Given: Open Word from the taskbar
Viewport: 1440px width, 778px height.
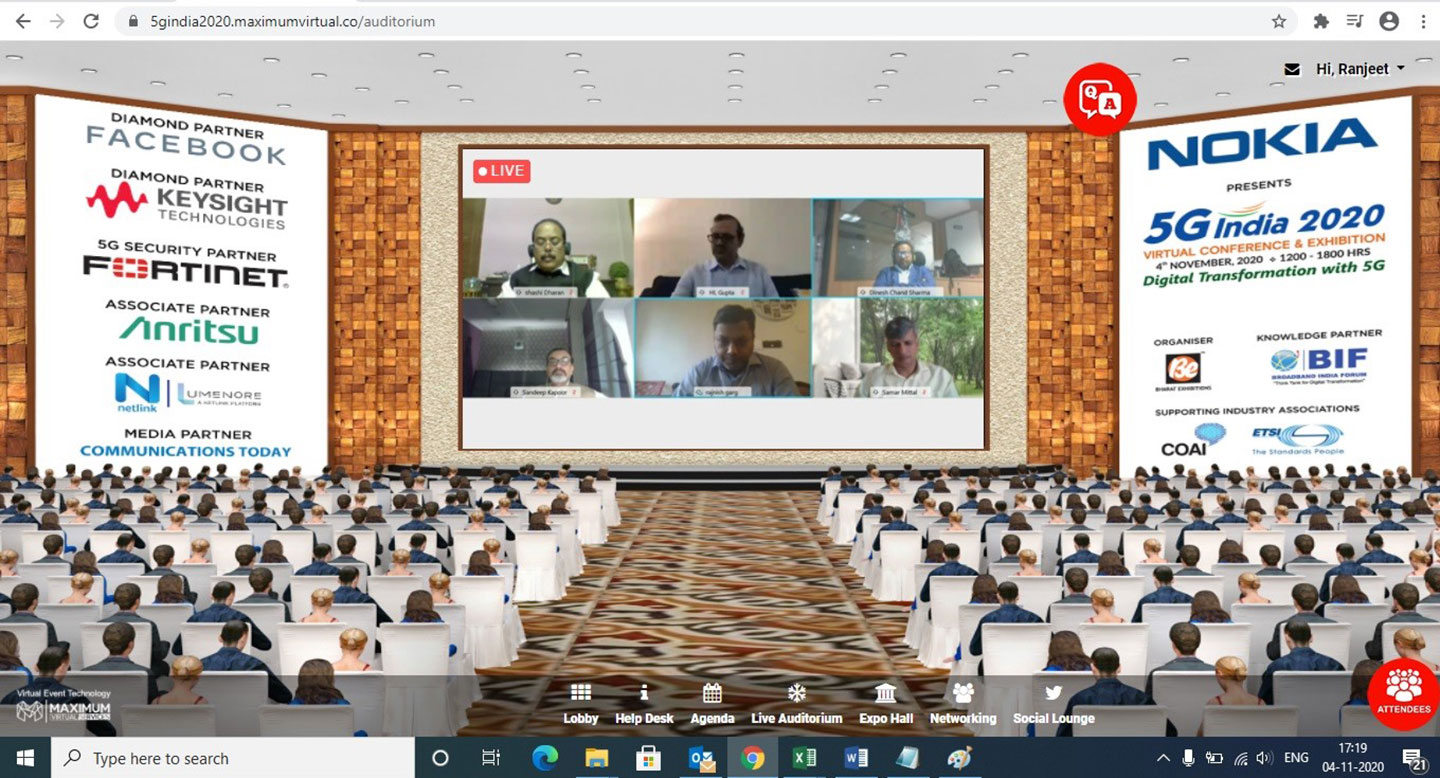Looking at the screenshot, I should [x=857, y=758].
